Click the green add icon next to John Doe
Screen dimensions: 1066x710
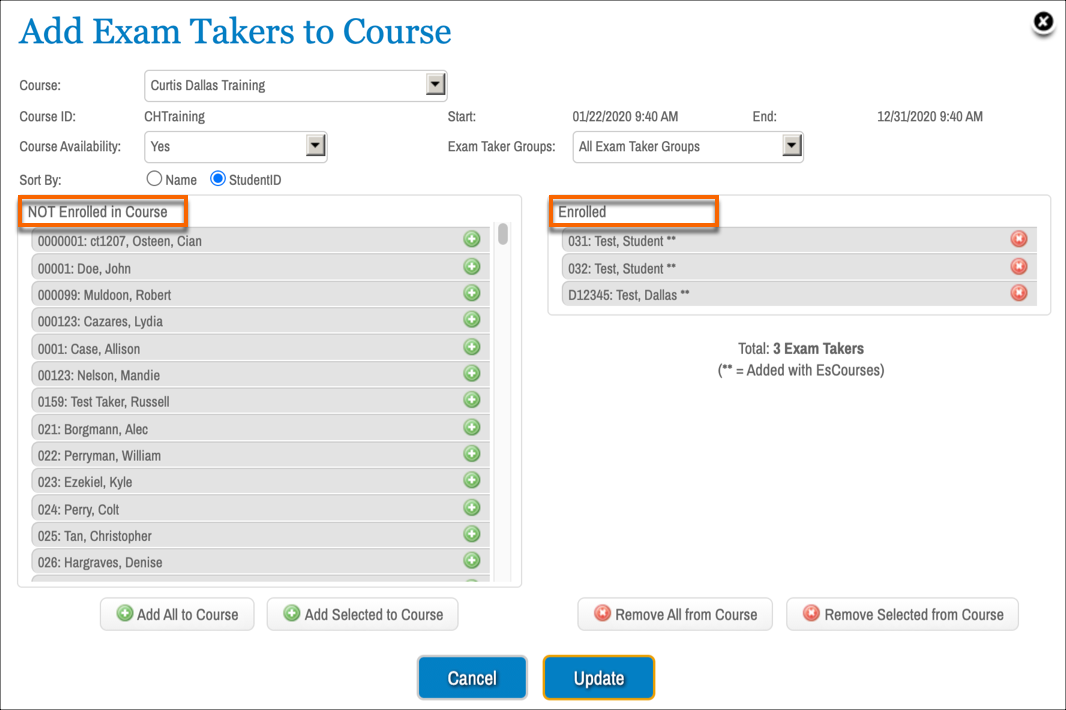pyautogui.click(x=471, y=266)
